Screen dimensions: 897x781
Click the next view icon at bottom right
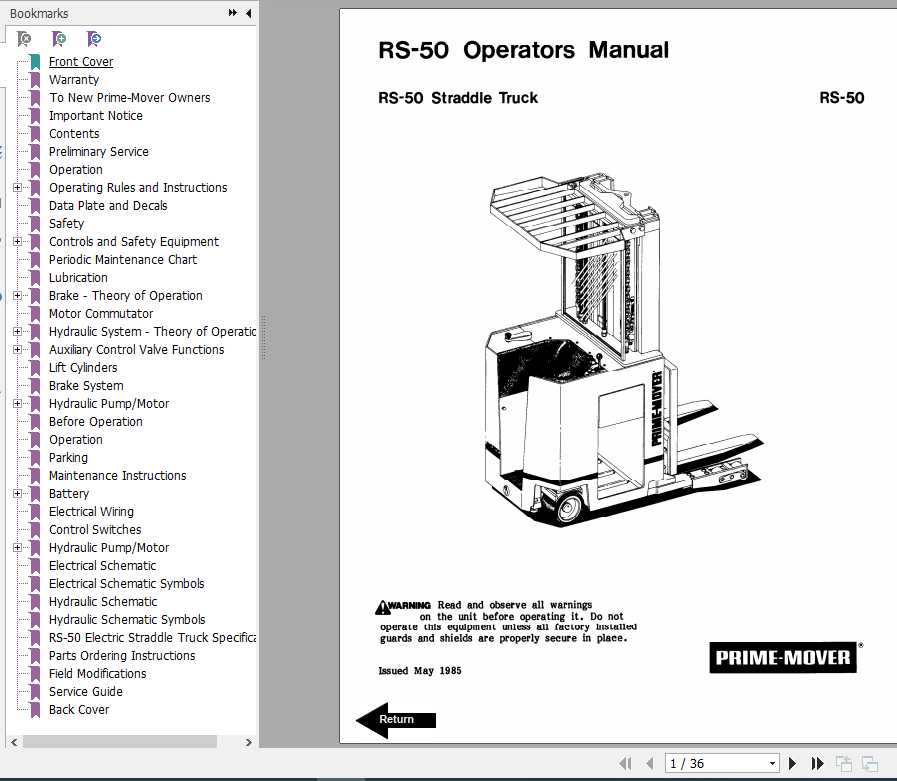click(870, 763)
